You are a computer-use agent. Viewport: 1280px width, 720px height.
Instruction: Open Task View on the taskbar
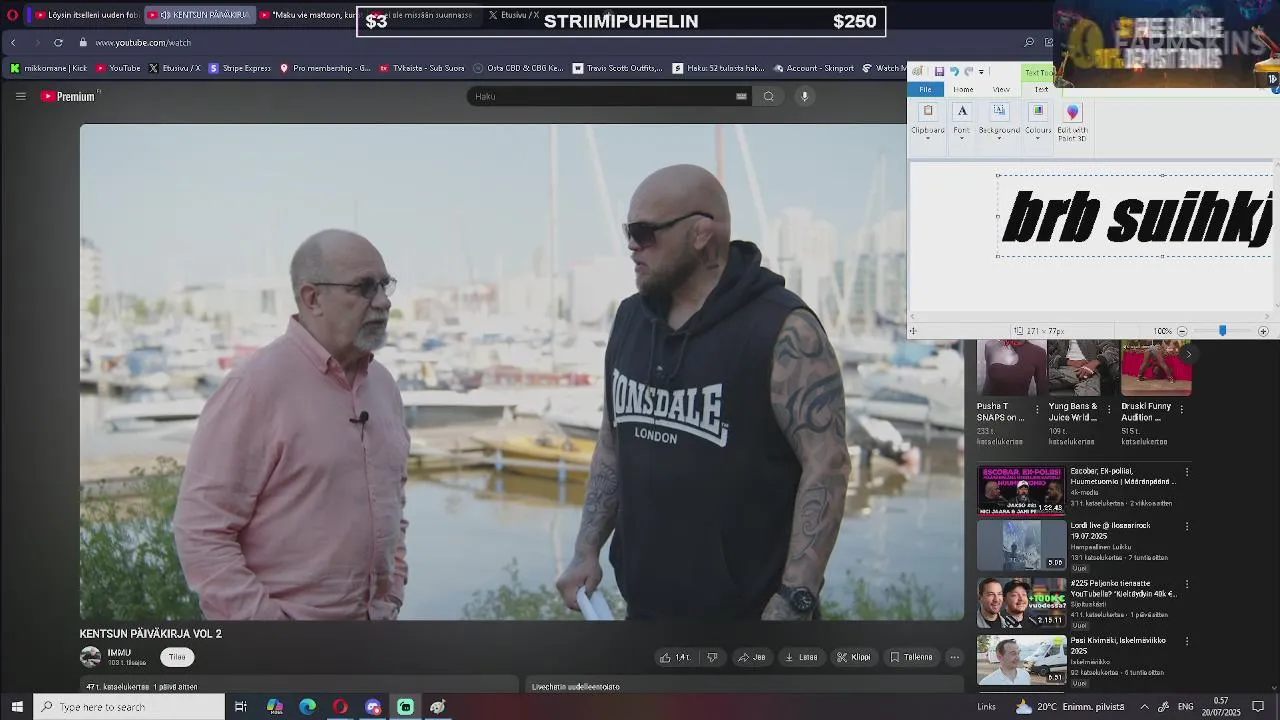[241, 707]
